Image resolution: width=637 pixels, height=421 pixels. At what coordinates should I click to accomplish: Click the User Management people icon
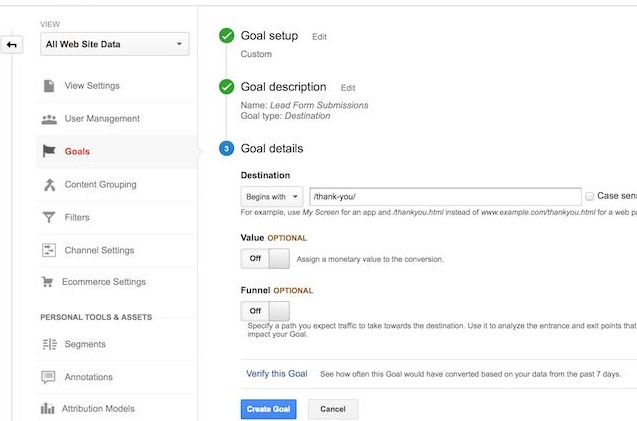[x=48, y=119]
